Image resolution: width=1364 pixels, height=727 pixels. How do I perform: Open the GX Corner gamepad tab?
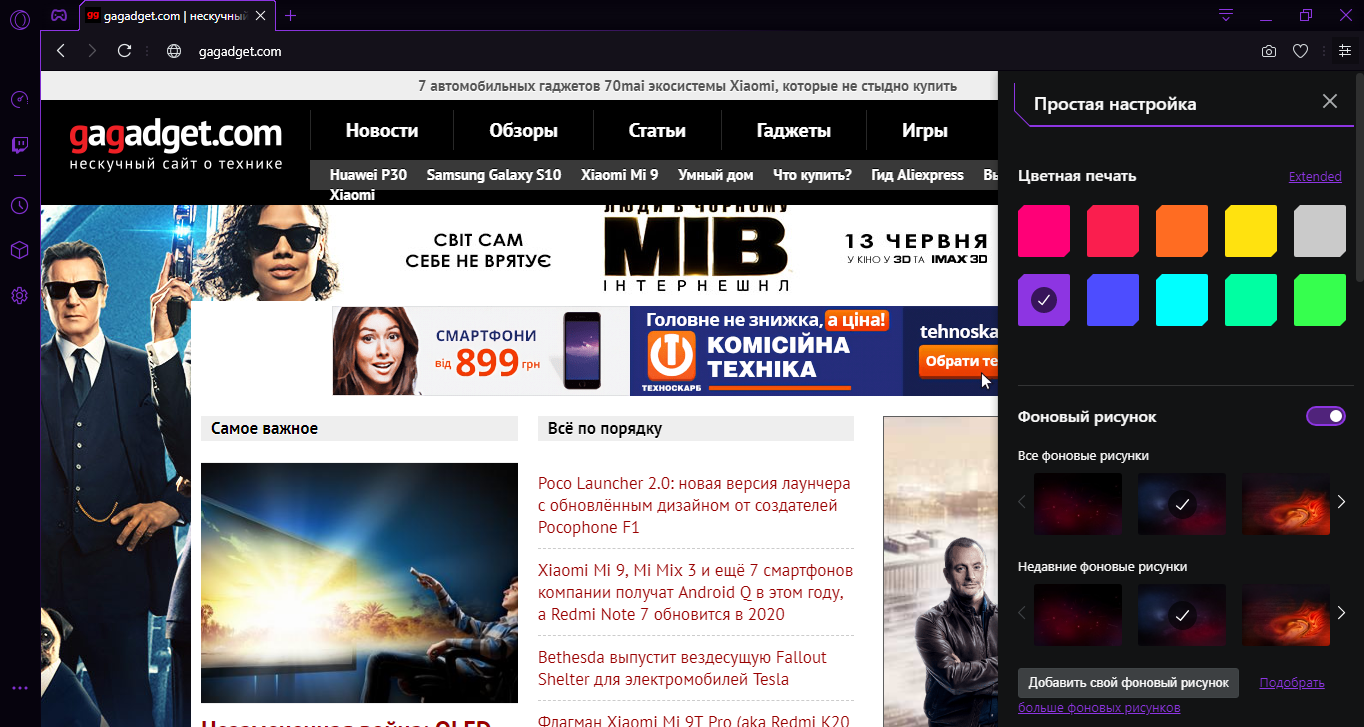click(60, 15)
